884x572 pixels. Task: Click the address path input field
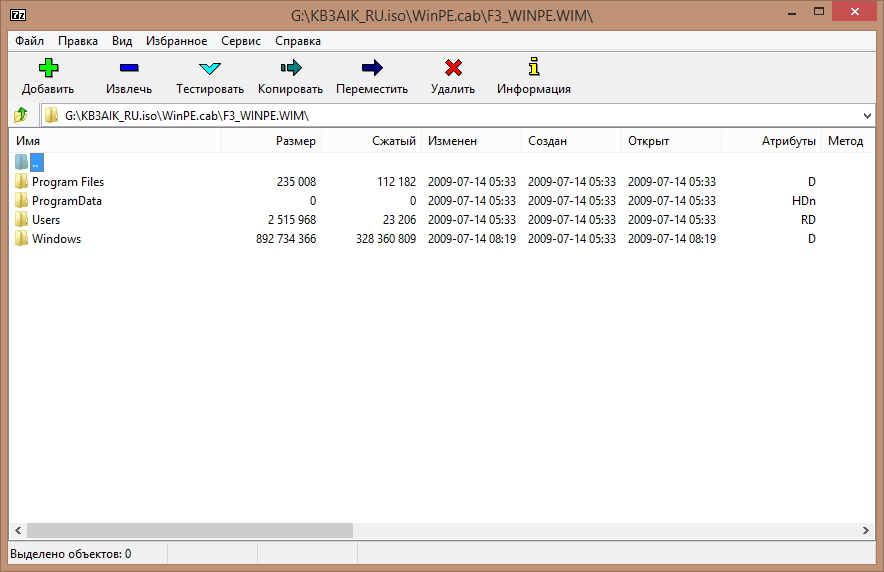point(458,116)
